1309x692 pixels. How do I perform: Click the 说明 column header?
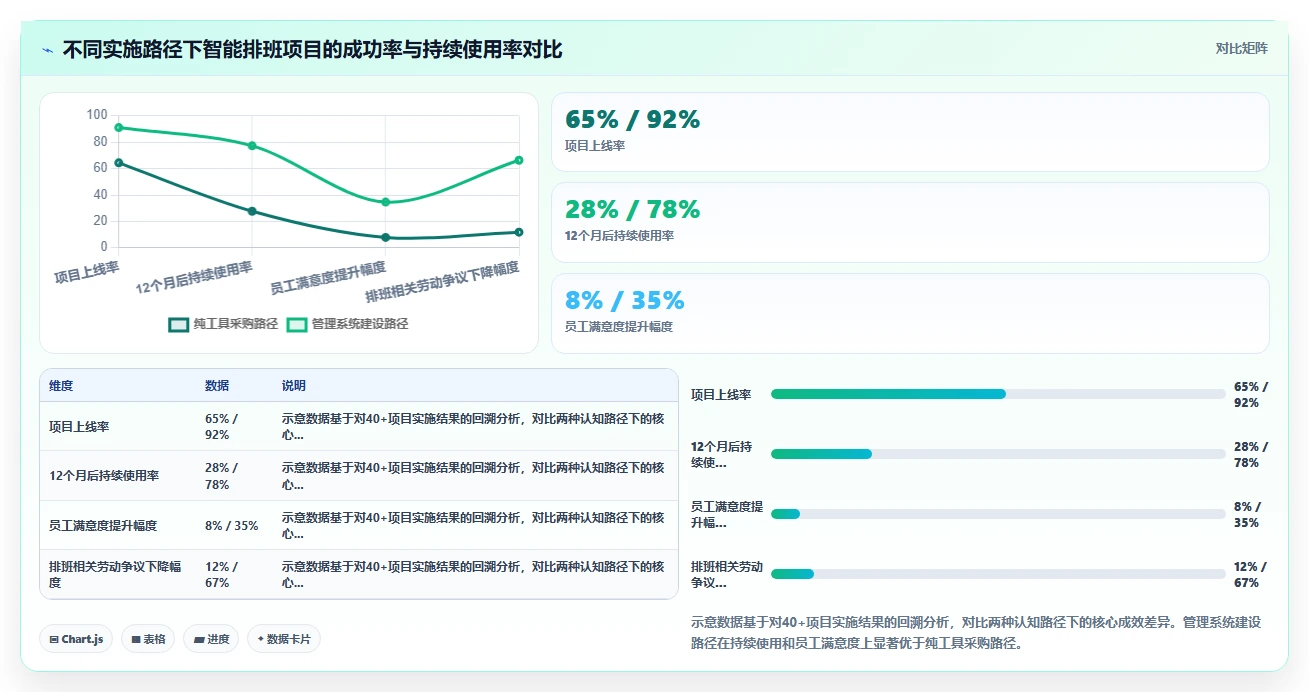tap(294, 386)
